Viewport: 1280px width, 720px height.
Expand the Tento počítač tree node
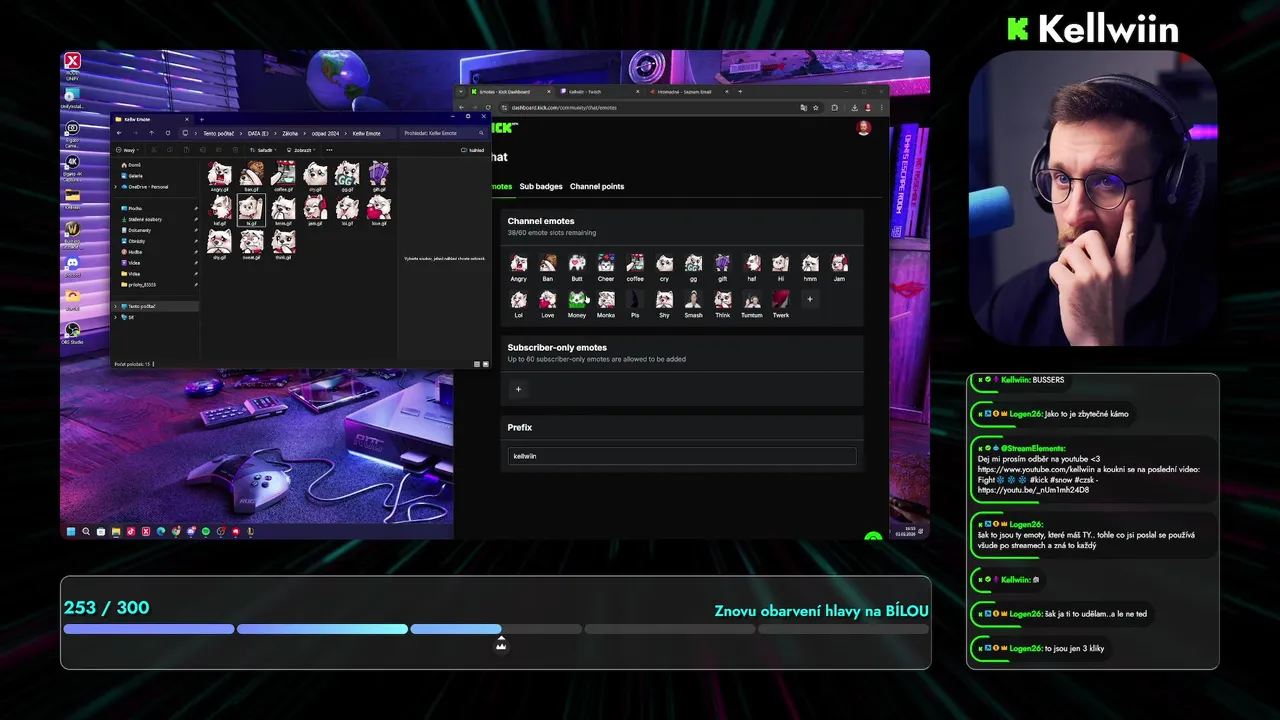coord(116,306)
